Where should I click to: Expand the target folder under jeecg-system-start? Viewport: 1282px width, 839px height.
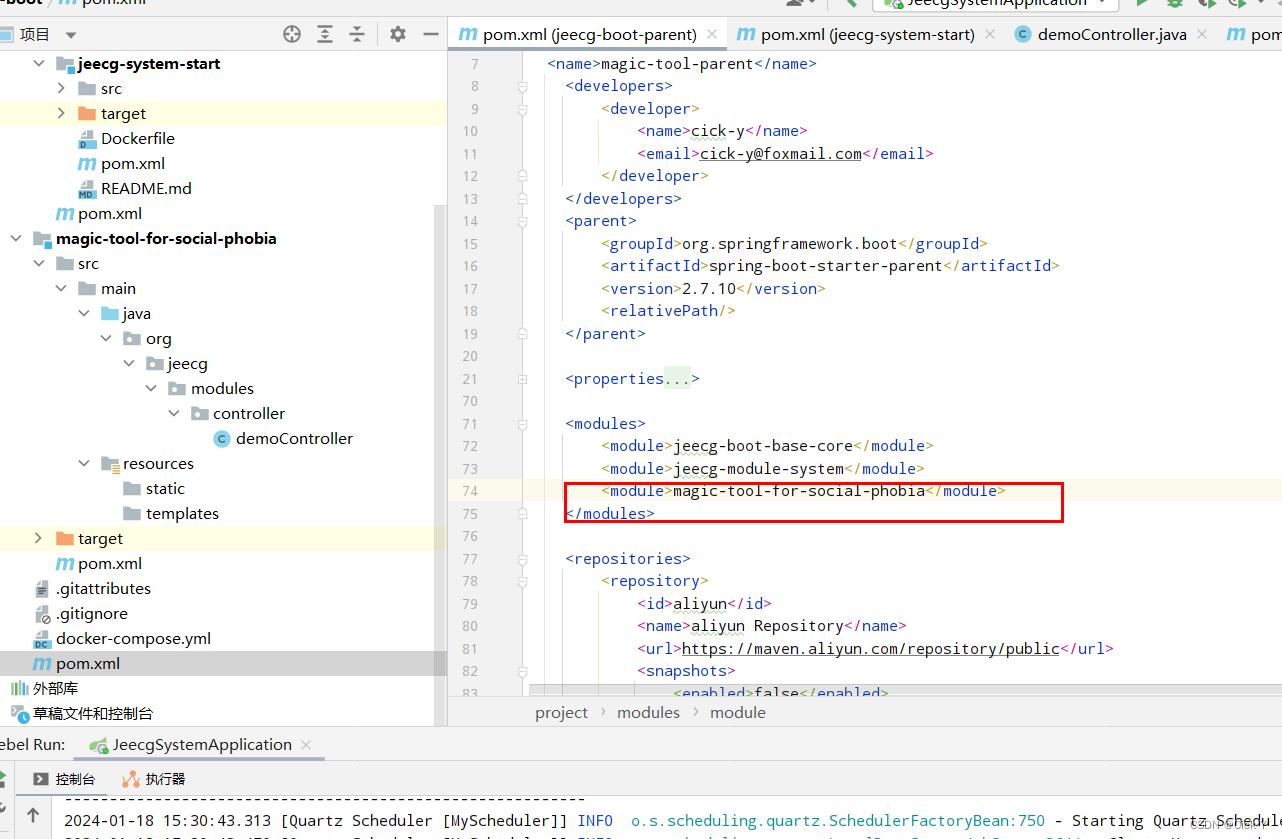pyautogui.click(x=61, y=113)
